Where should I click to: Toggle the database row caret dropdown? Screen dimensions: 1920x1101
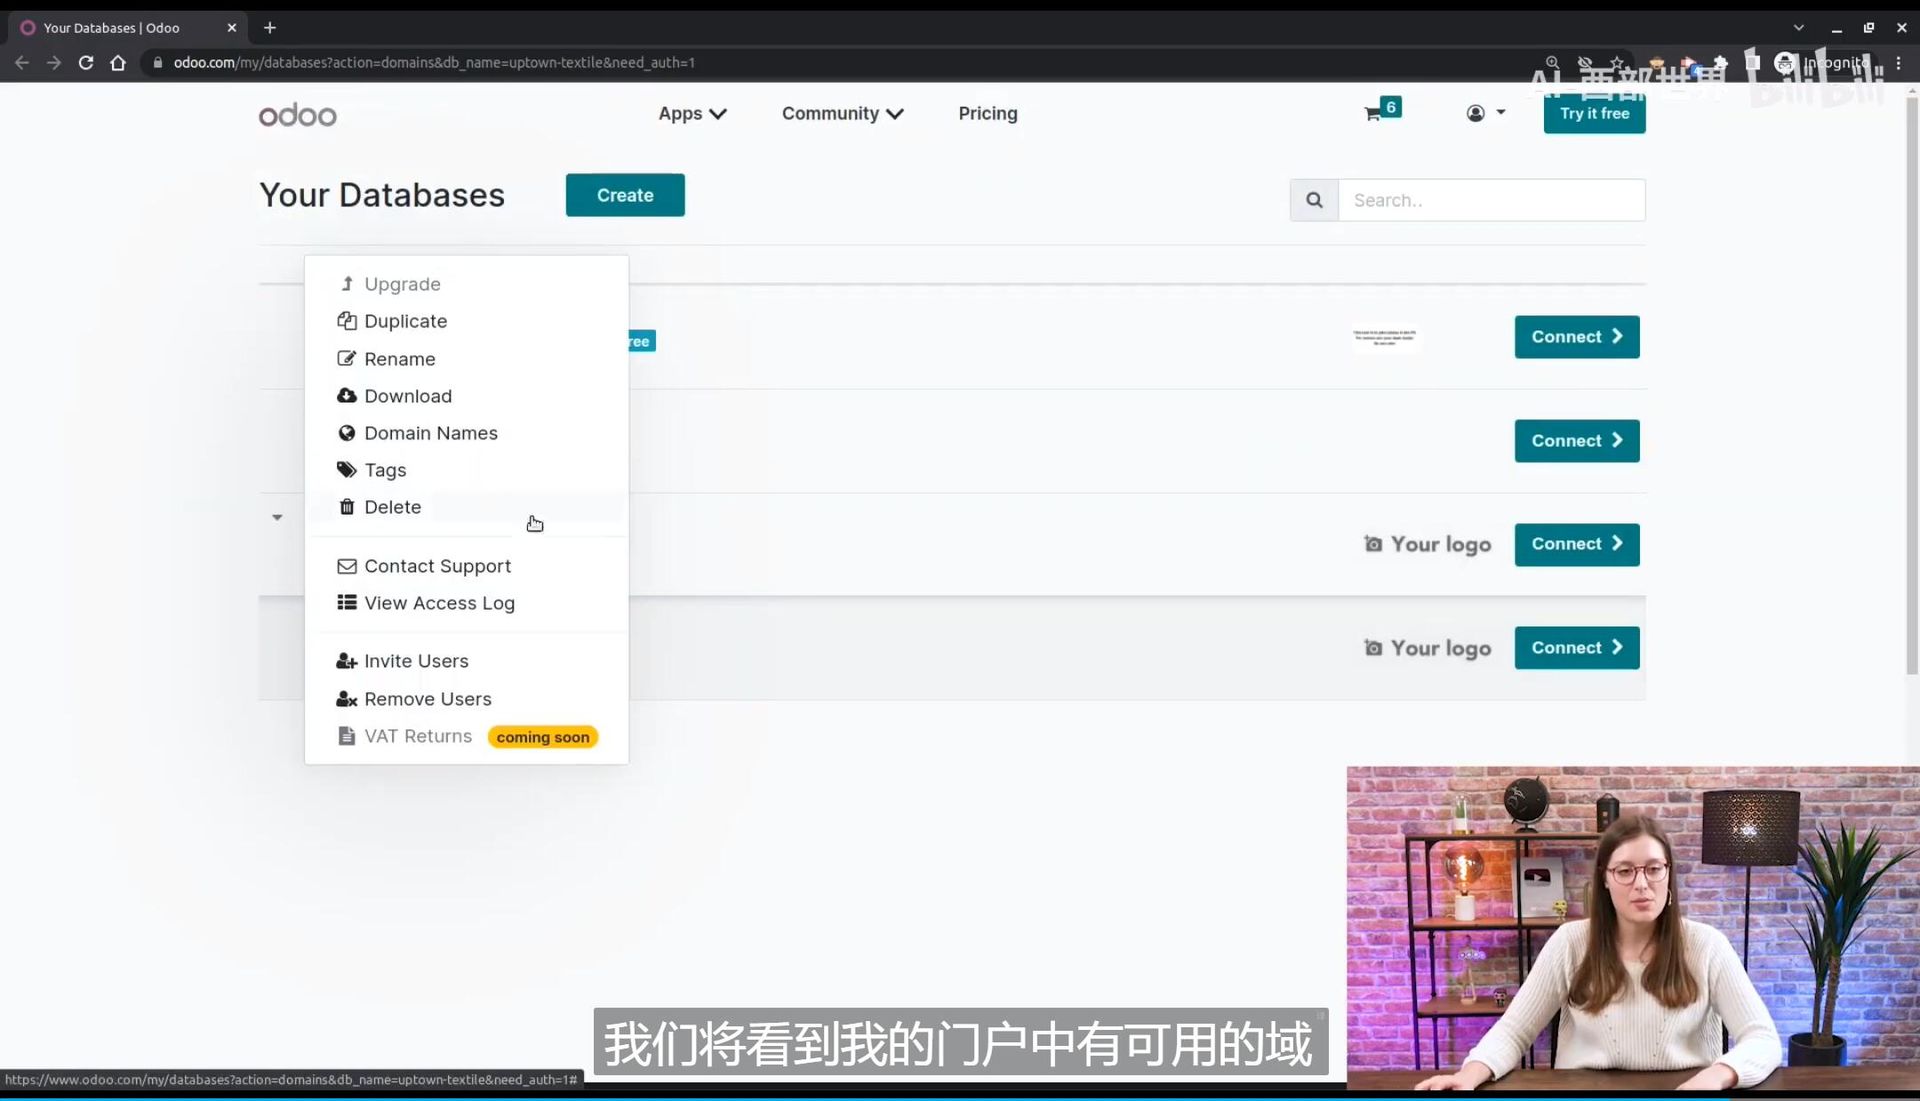(x=277, y=517)
